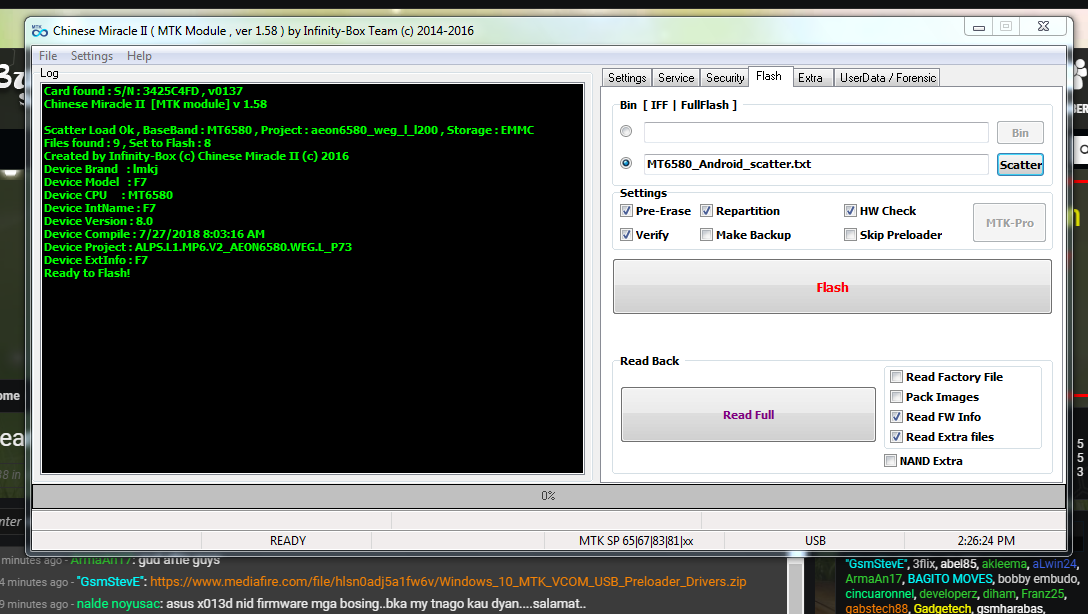Image resolution: width=1088 pixels, height=614 pixels.
Task: Click the Bin browse button
Action: point(1020,133)
